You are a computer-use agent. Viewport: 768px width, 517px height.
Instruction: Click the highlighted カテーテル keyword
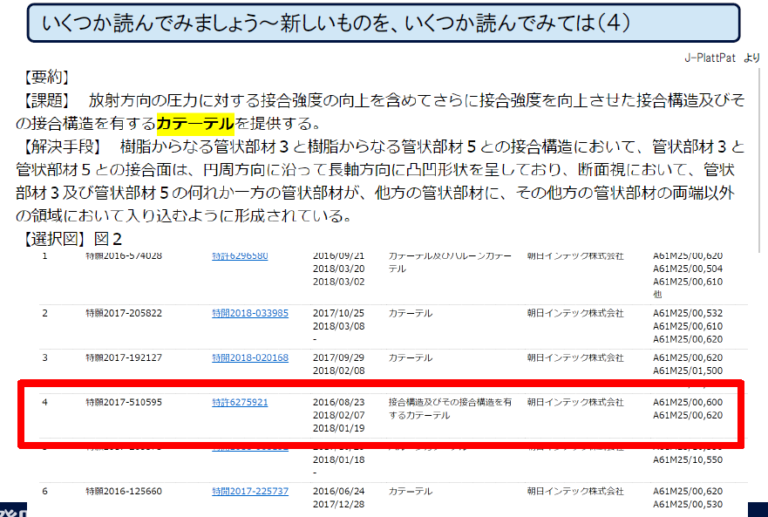[195, 123]
